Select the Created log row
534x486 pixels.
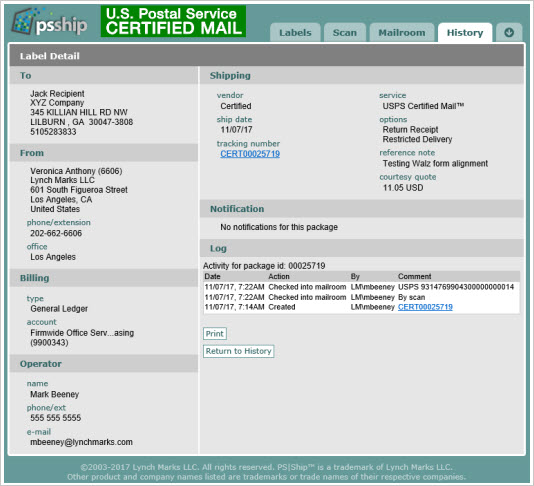tap(362, 307)
